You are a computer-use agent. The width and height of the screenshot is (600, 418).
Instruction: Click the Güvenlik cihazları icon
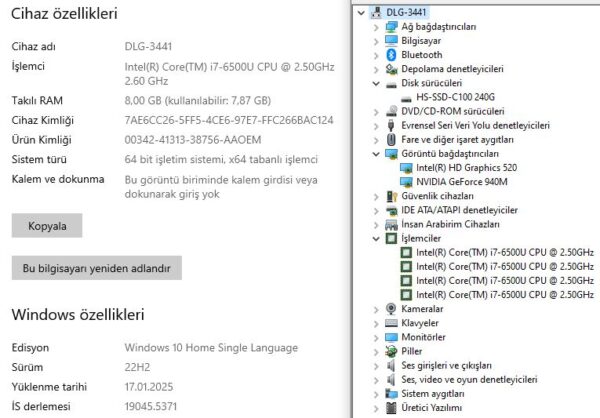[x=391, y=196]
